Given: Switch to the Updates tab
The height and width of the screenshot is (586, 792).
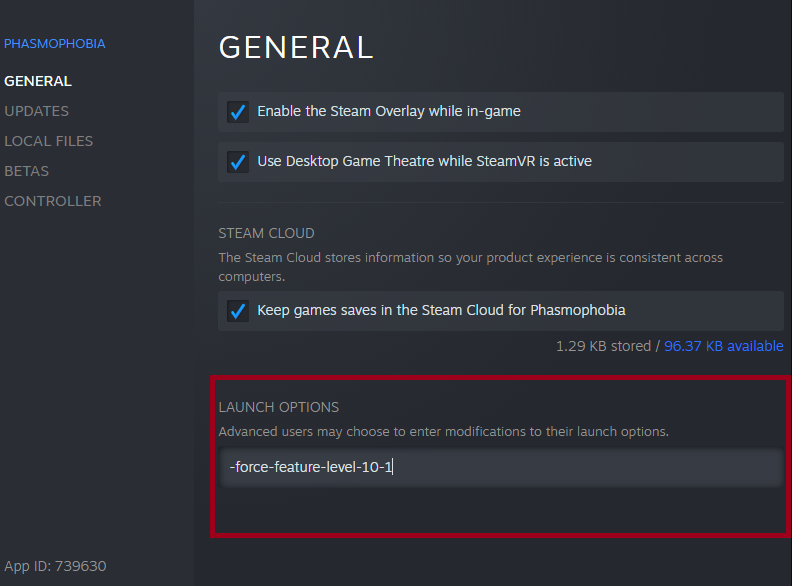Looking at the screenshot, I should coord(36,111).
